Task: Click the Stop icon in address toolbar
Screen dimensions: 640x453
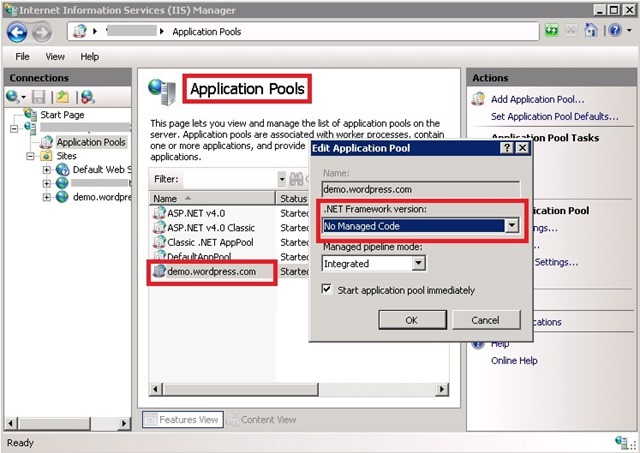Action: pos(571,30)
